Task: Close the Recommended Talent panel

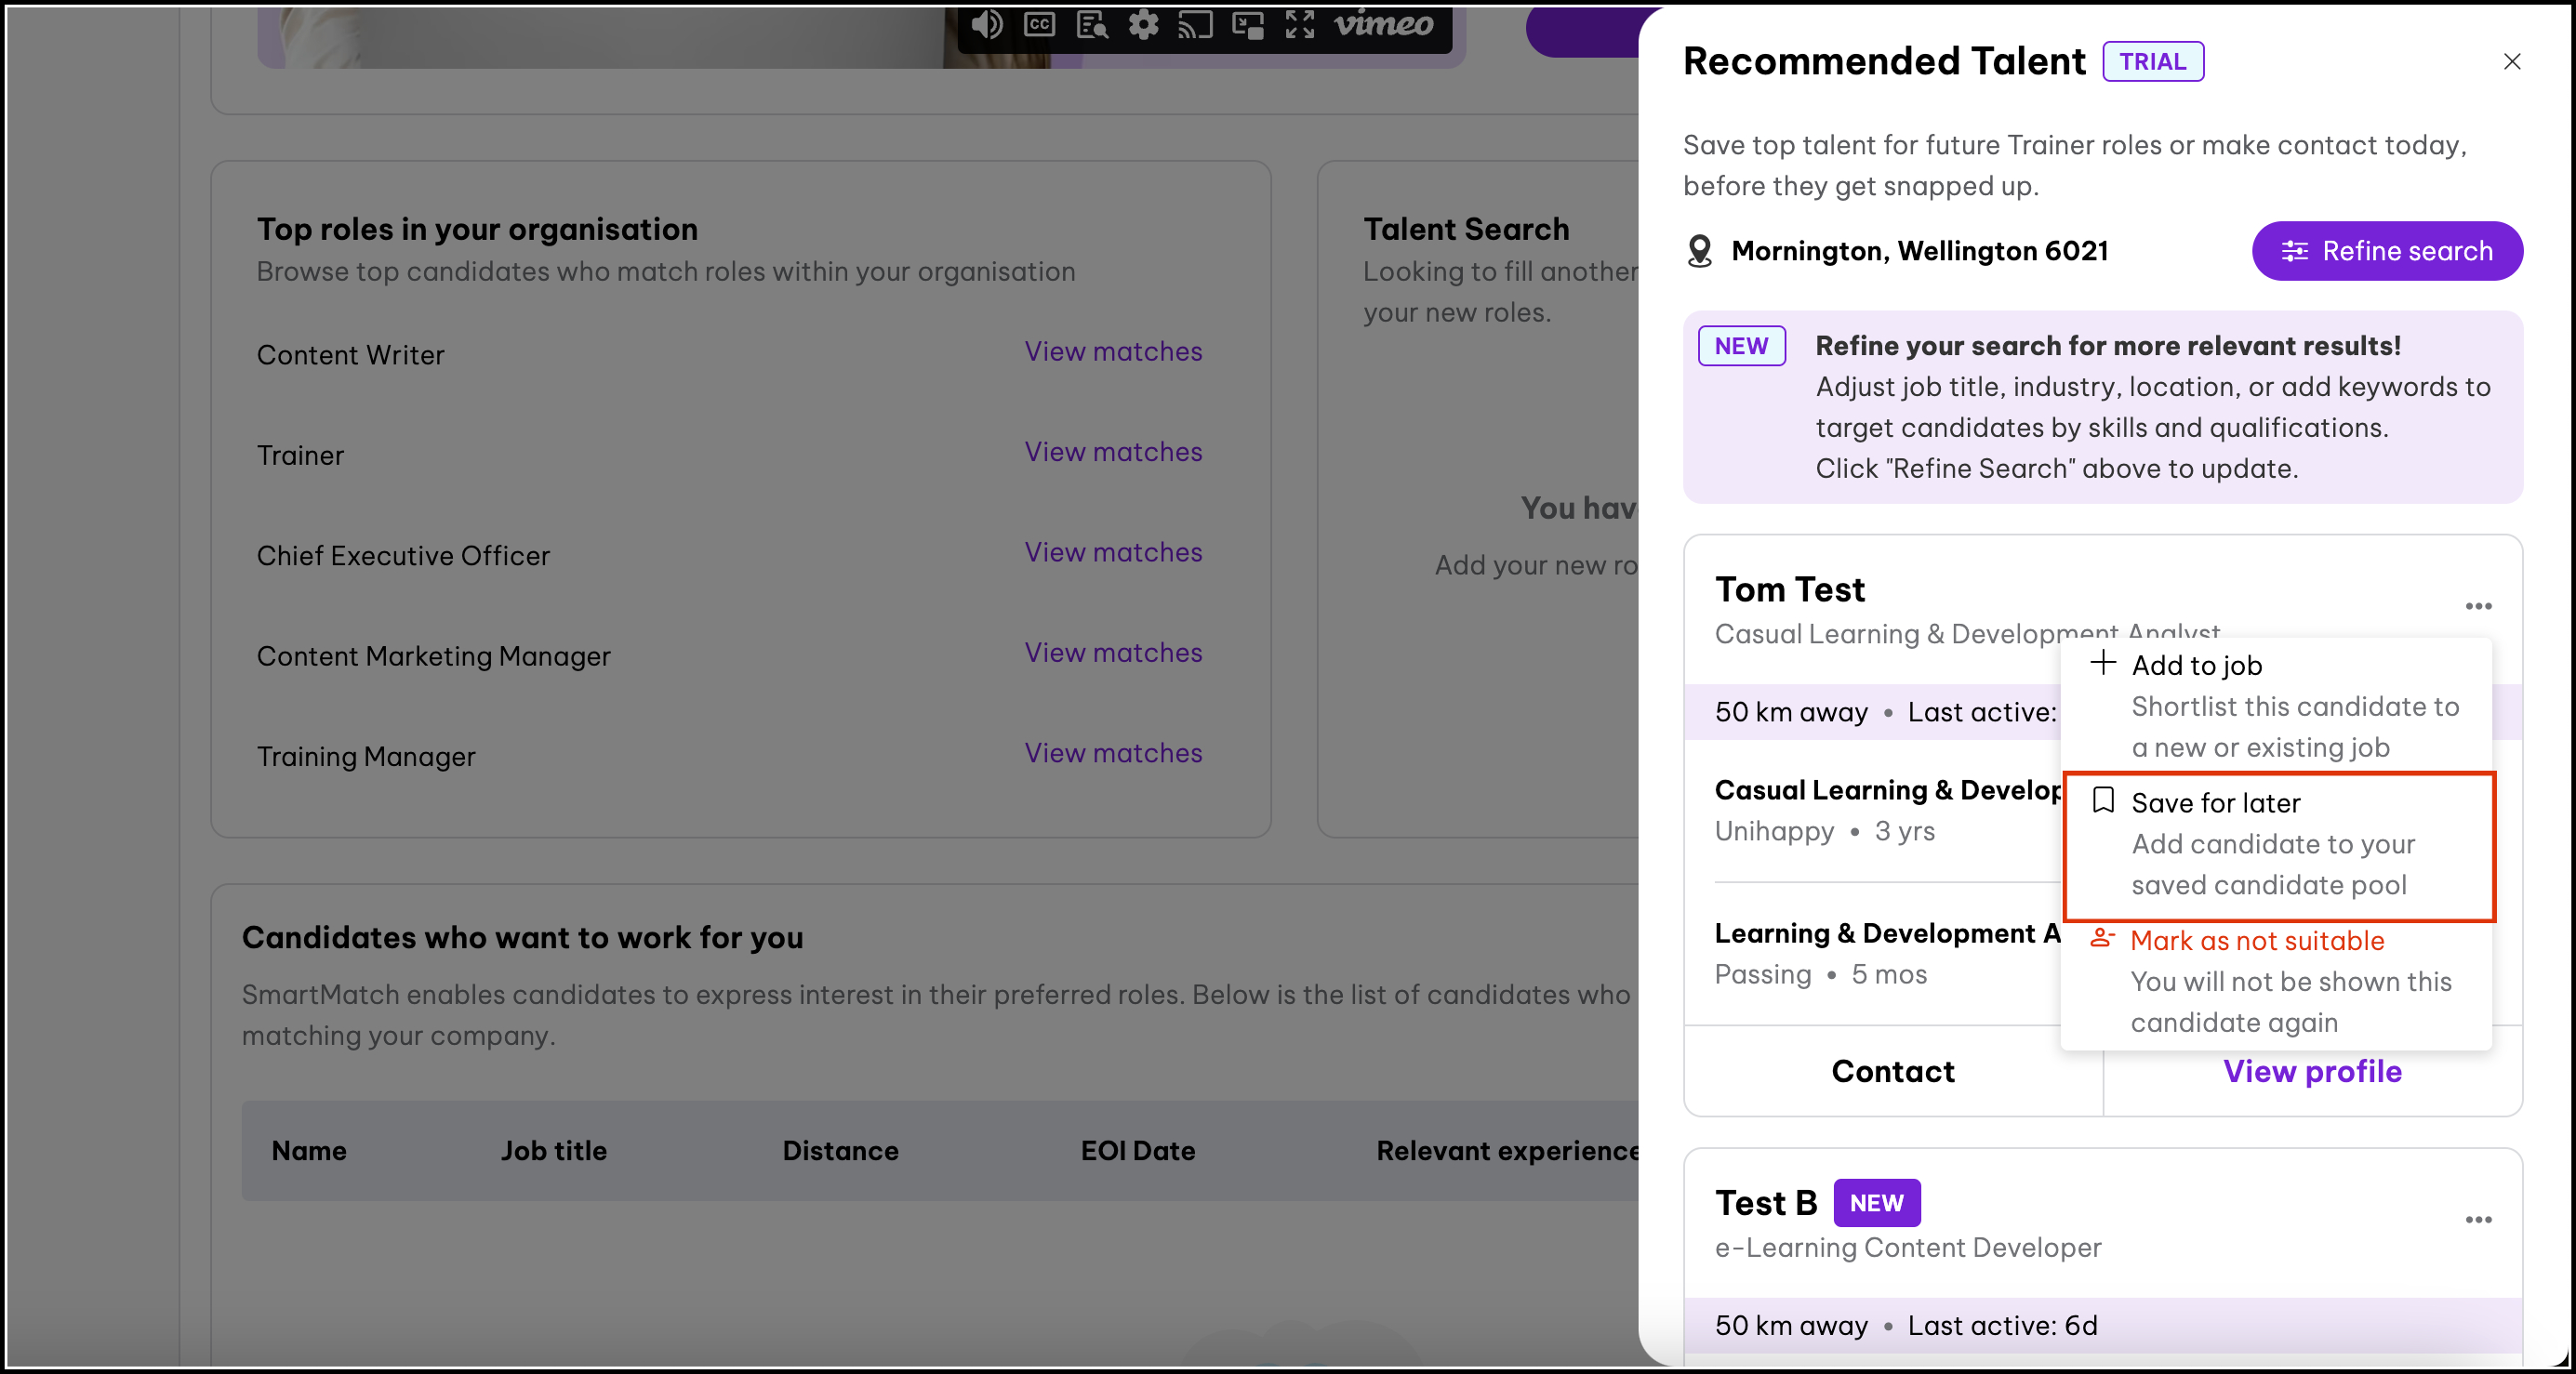Action: 2511,62
